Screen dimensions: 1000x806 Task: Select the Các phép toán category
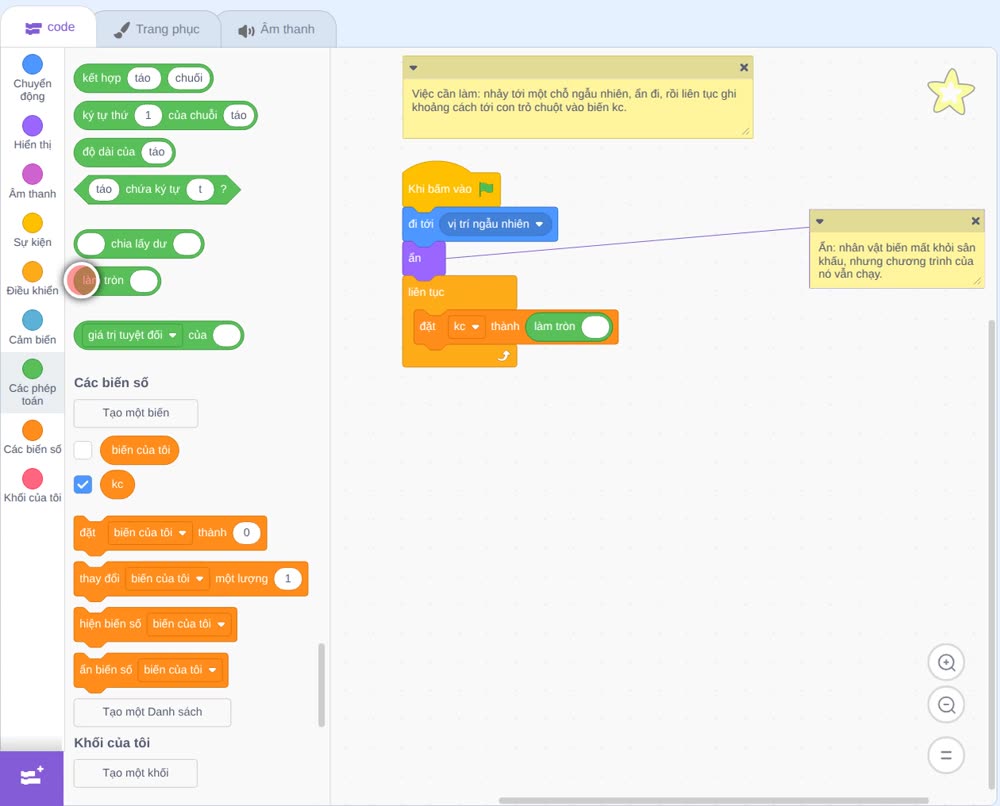(x=33, y=383)
